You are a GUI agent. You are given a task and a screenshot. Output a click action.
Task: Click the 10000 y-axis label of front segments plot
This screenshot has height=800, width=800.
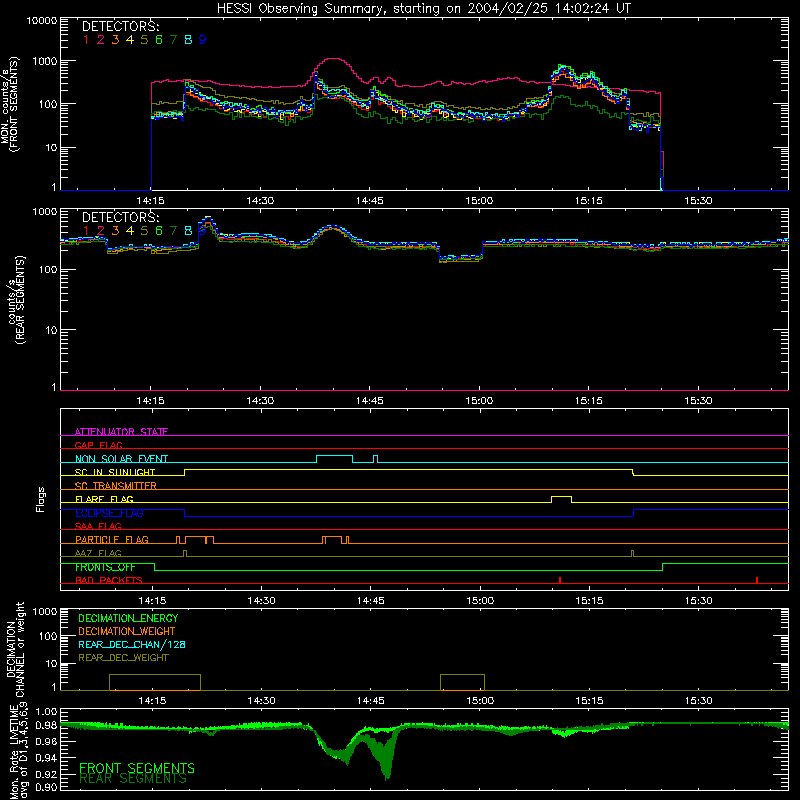tap(42, 21)
